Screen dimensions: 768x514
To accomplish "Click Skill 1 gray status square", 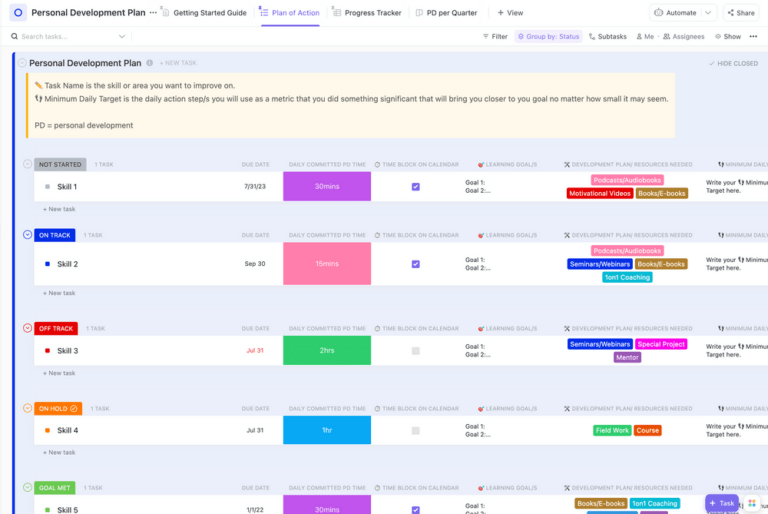I will pos(48,187).
